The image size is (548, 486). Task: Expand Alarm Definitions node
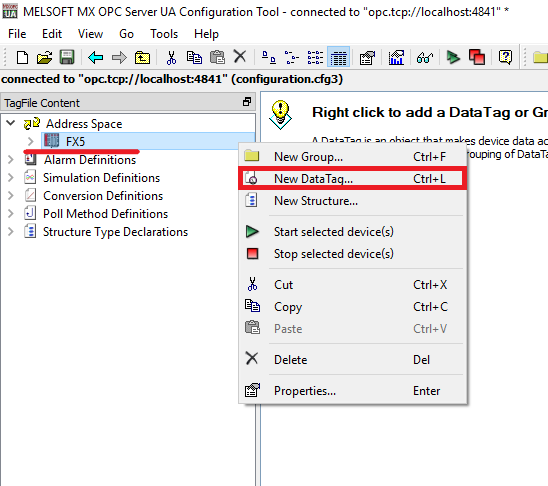11,160
